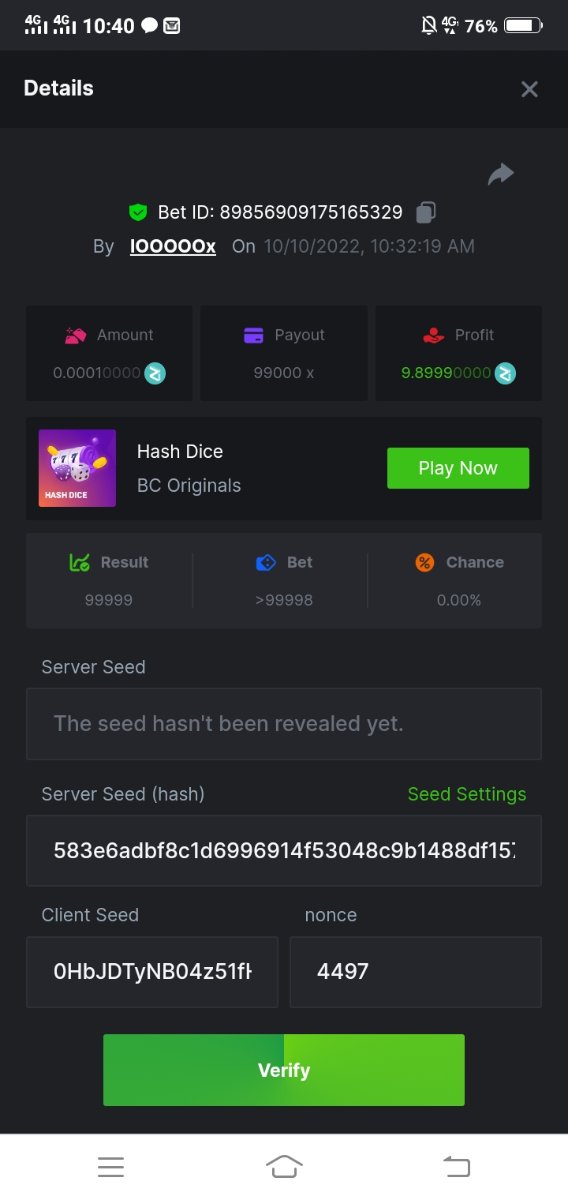Tap the Android home navigation button
This screenshot has height=1200, width=568.
point(284,1166)
